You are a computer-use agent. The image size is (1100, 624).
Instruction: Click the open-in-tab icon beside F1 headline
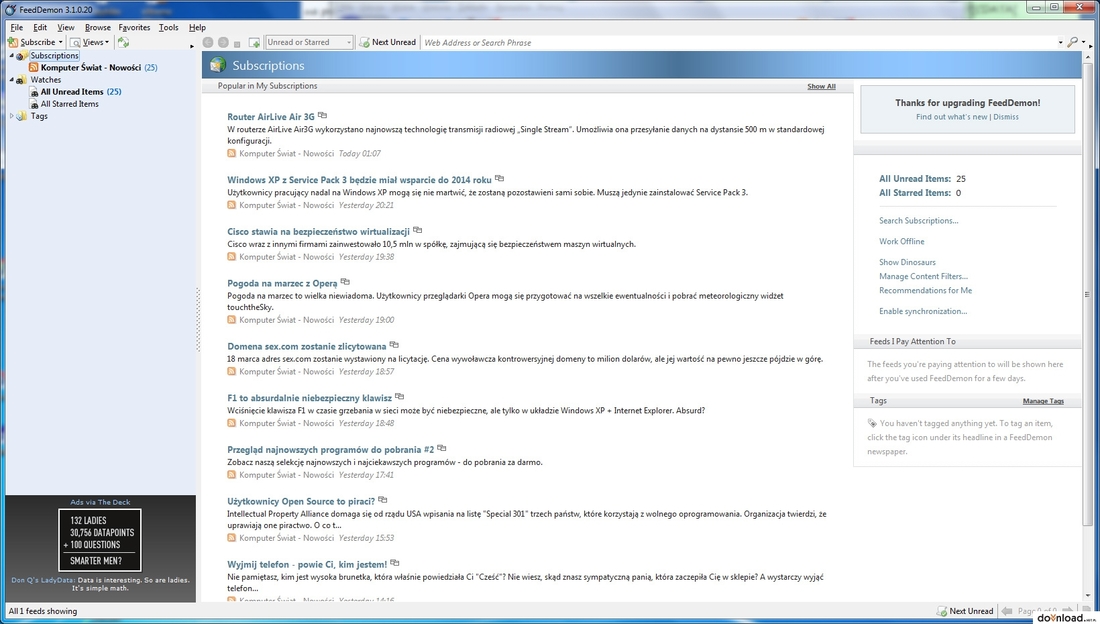(x=399, y=397)
